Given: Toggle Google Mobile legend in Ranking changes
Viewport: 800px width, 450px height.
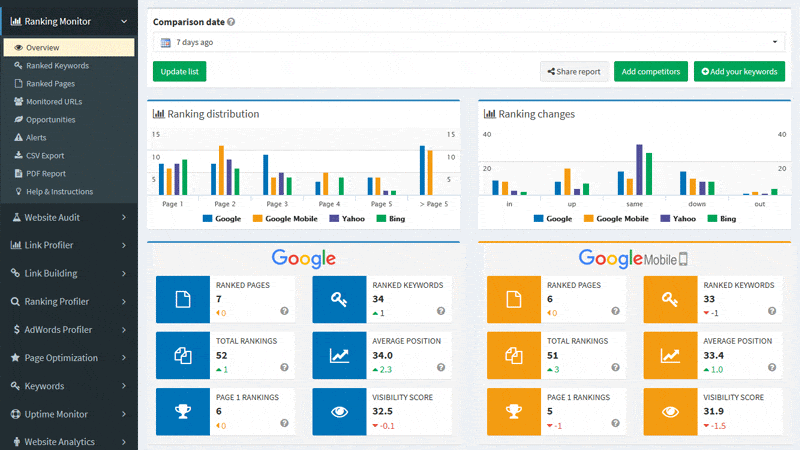Looking at the screenshot, I should tap(616, 218).
